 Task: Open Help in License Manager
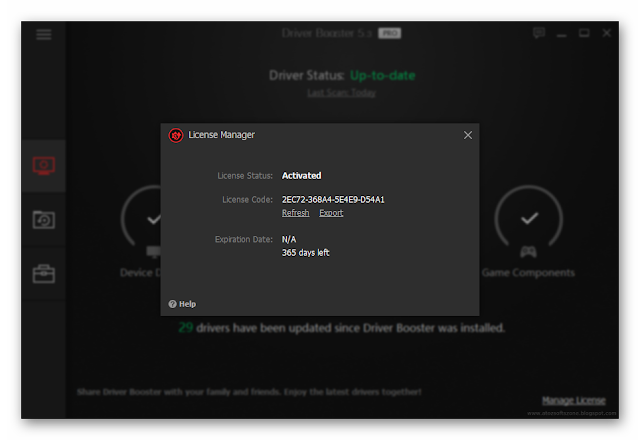(182, 304)
